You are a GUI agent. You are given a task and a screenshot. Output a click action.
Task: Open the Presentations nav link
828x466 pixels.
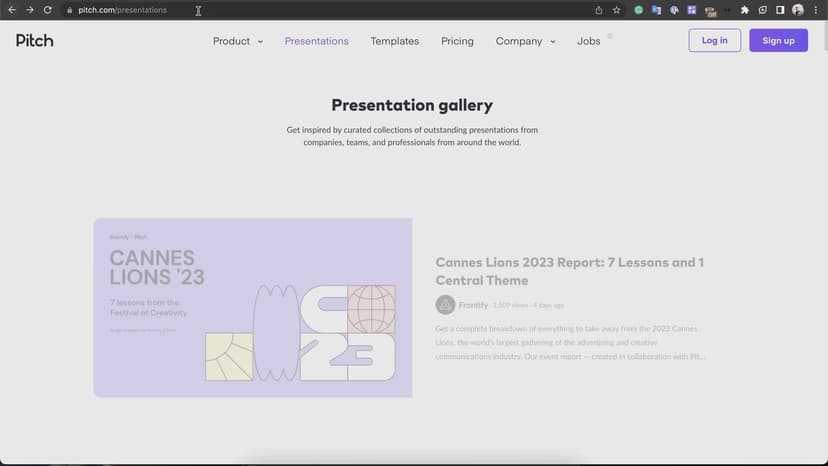pyautogui.click(x=316, y=41)
